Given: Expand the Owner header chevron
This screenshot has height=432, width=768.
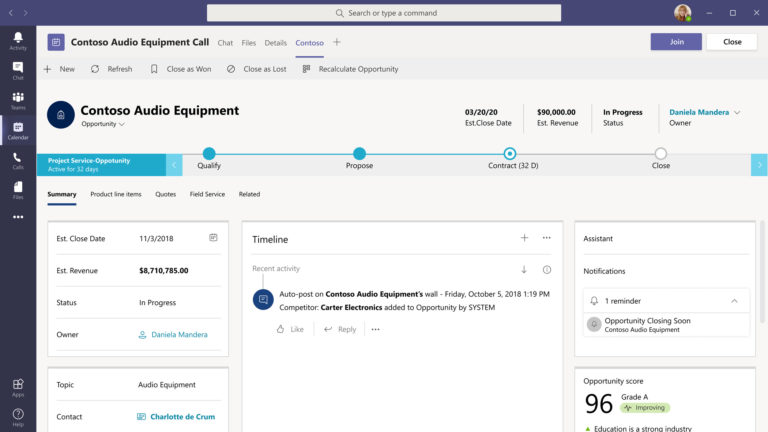Looking at the screenshot, I should click(x=737, y=113).
